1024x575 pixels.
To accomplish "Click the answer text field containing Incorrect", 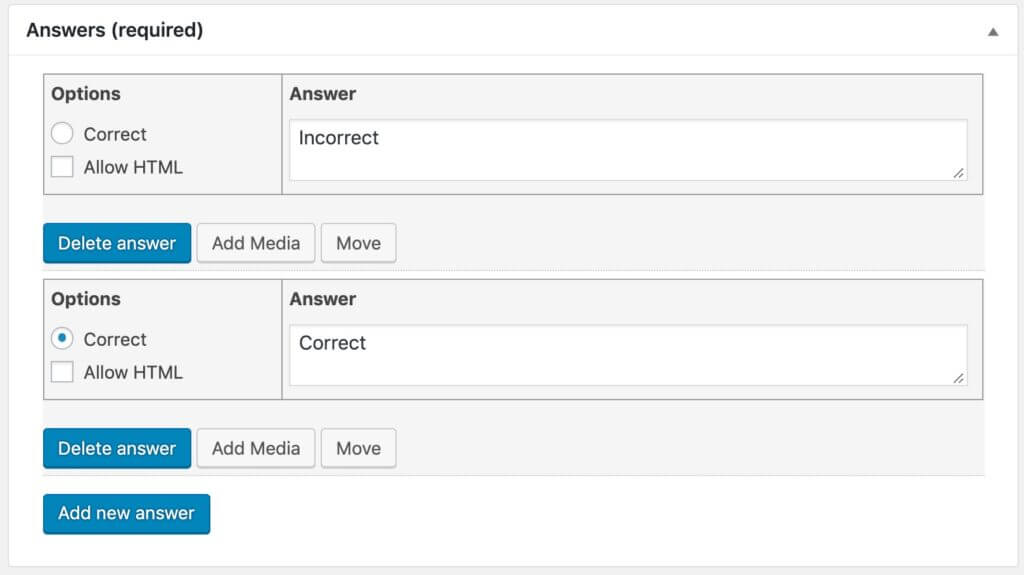I will coord(627,150).
